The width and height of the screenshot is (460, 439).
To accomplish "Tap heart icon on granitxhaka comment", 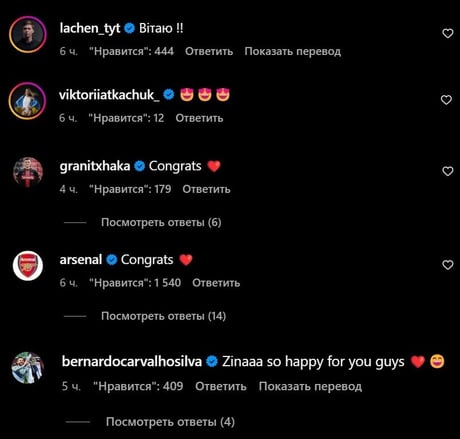I will (x=447, y=171).
